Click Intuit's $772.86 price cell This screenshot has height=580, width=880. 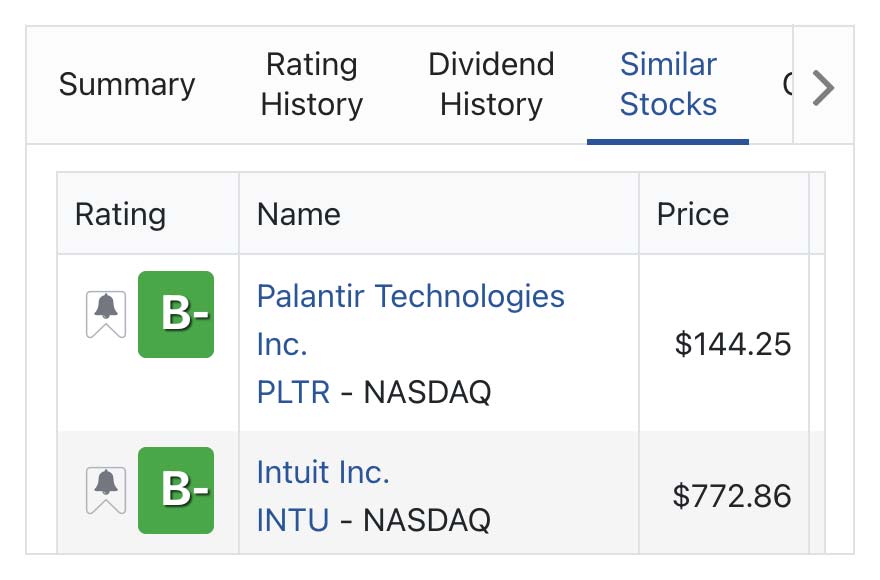pos(732,496)
